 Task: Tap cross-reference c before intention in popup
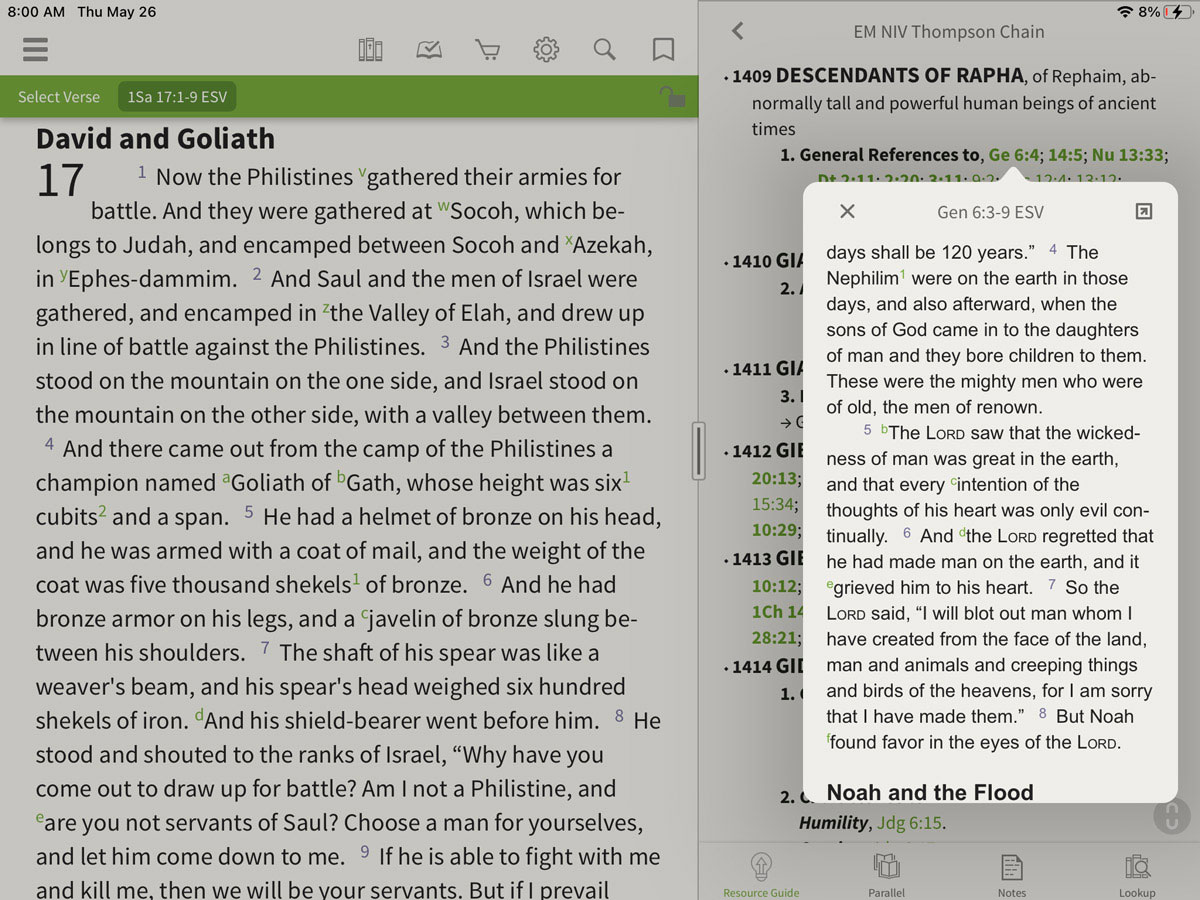[x=953, y=481]
